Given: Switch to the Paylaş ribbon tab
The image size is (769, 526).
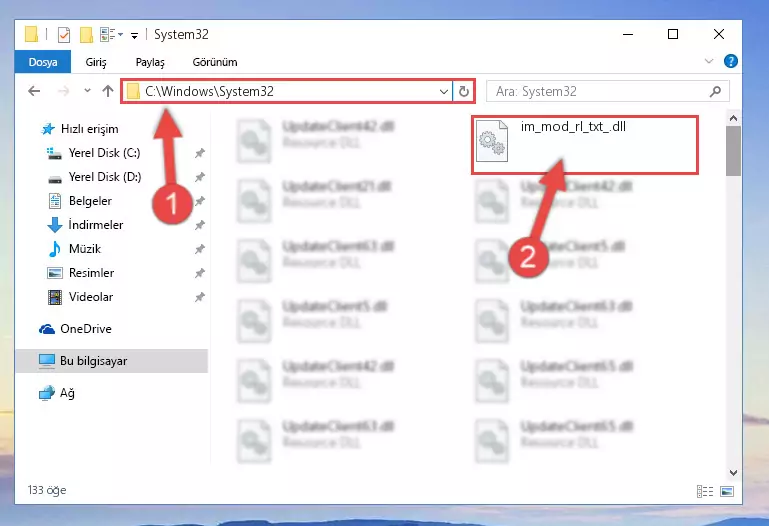Looking at the screenshot, I should coord(150,62).
